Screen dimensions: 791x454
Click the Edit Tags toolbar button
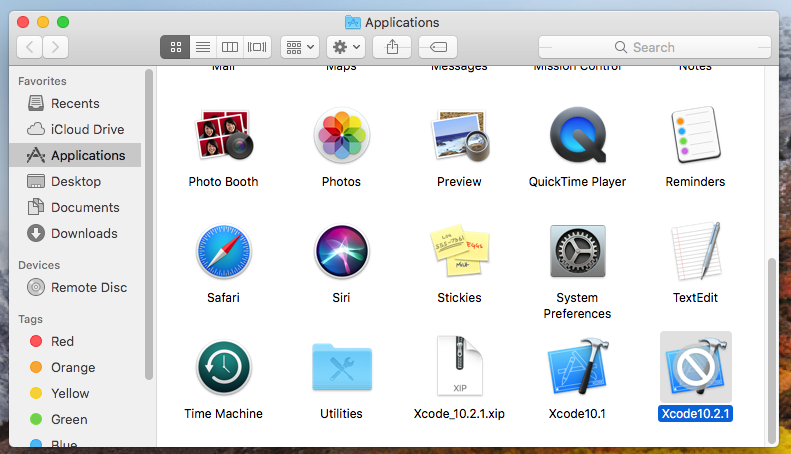click(438, 47)
